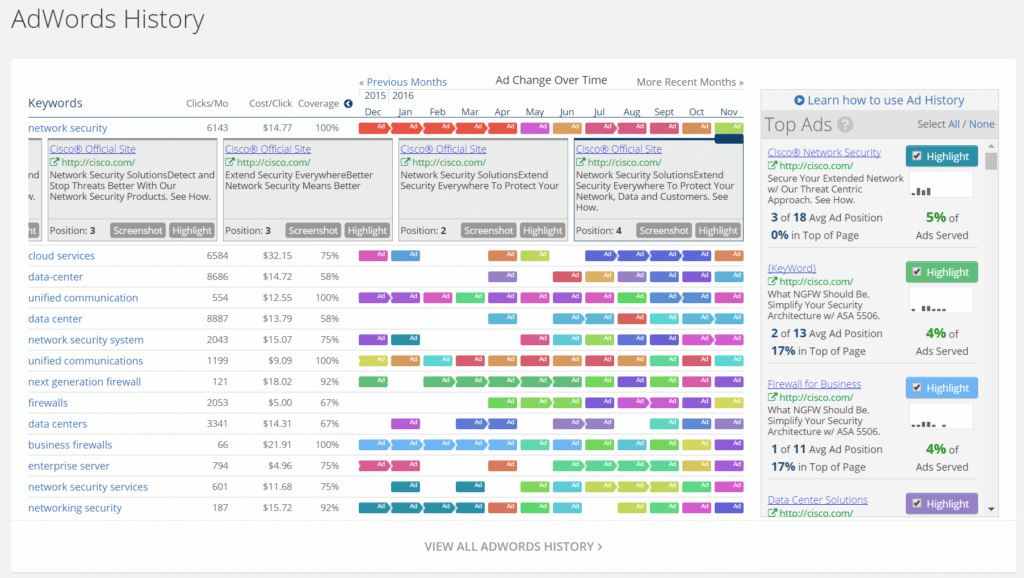Click external link icon in the Extend Security EverywhereBetter ad card
This screenshot has width=1024, height=578.
coord(230,162)
